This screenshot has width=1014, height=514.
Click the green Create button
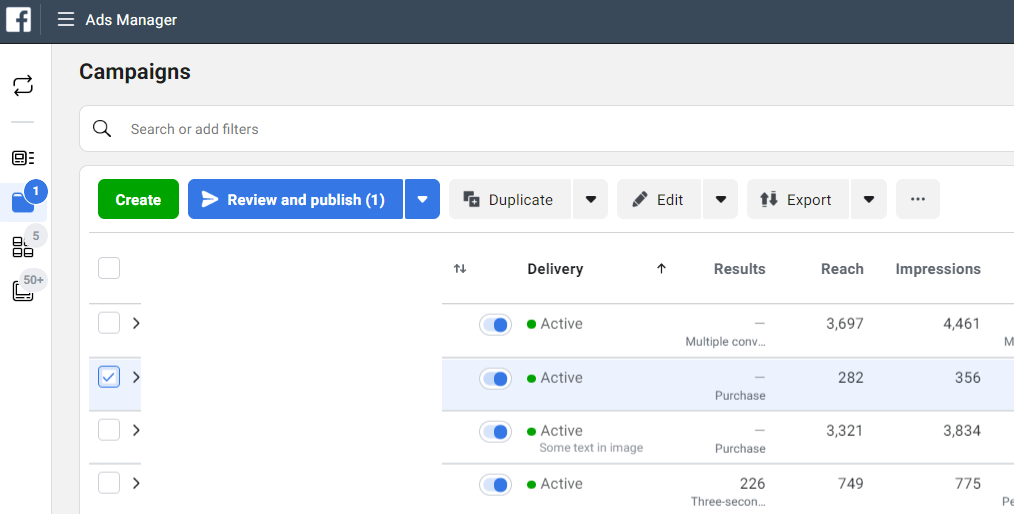point(138,200)
